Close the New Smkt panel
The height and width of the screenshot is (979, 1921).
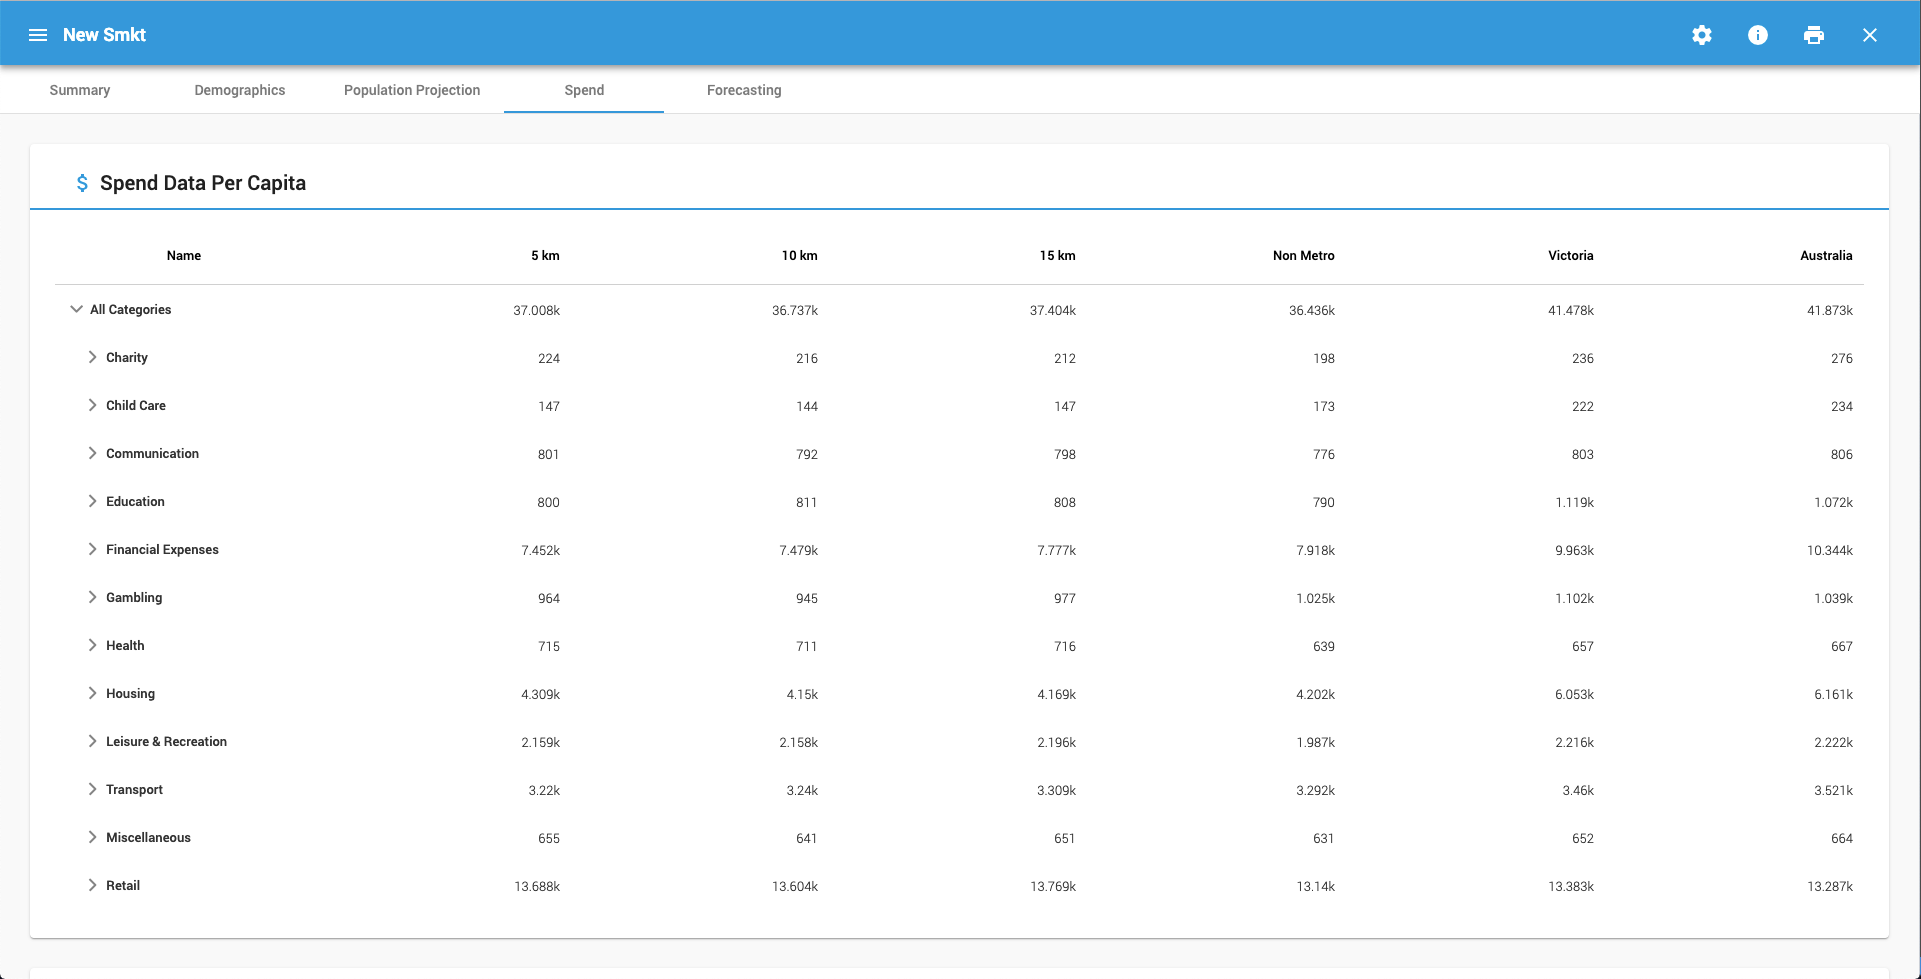point(1869,35)
